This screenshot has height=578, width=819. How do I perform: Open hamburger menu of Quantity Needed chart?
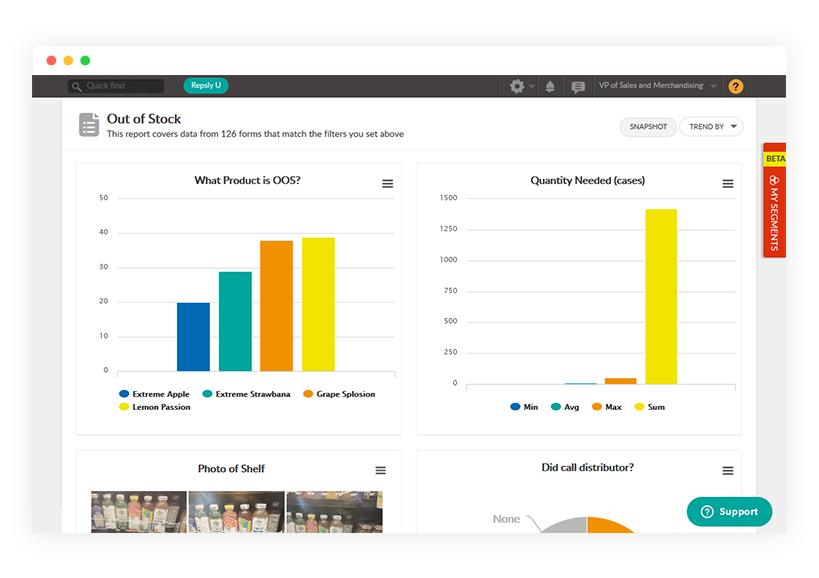click(727, 184)
